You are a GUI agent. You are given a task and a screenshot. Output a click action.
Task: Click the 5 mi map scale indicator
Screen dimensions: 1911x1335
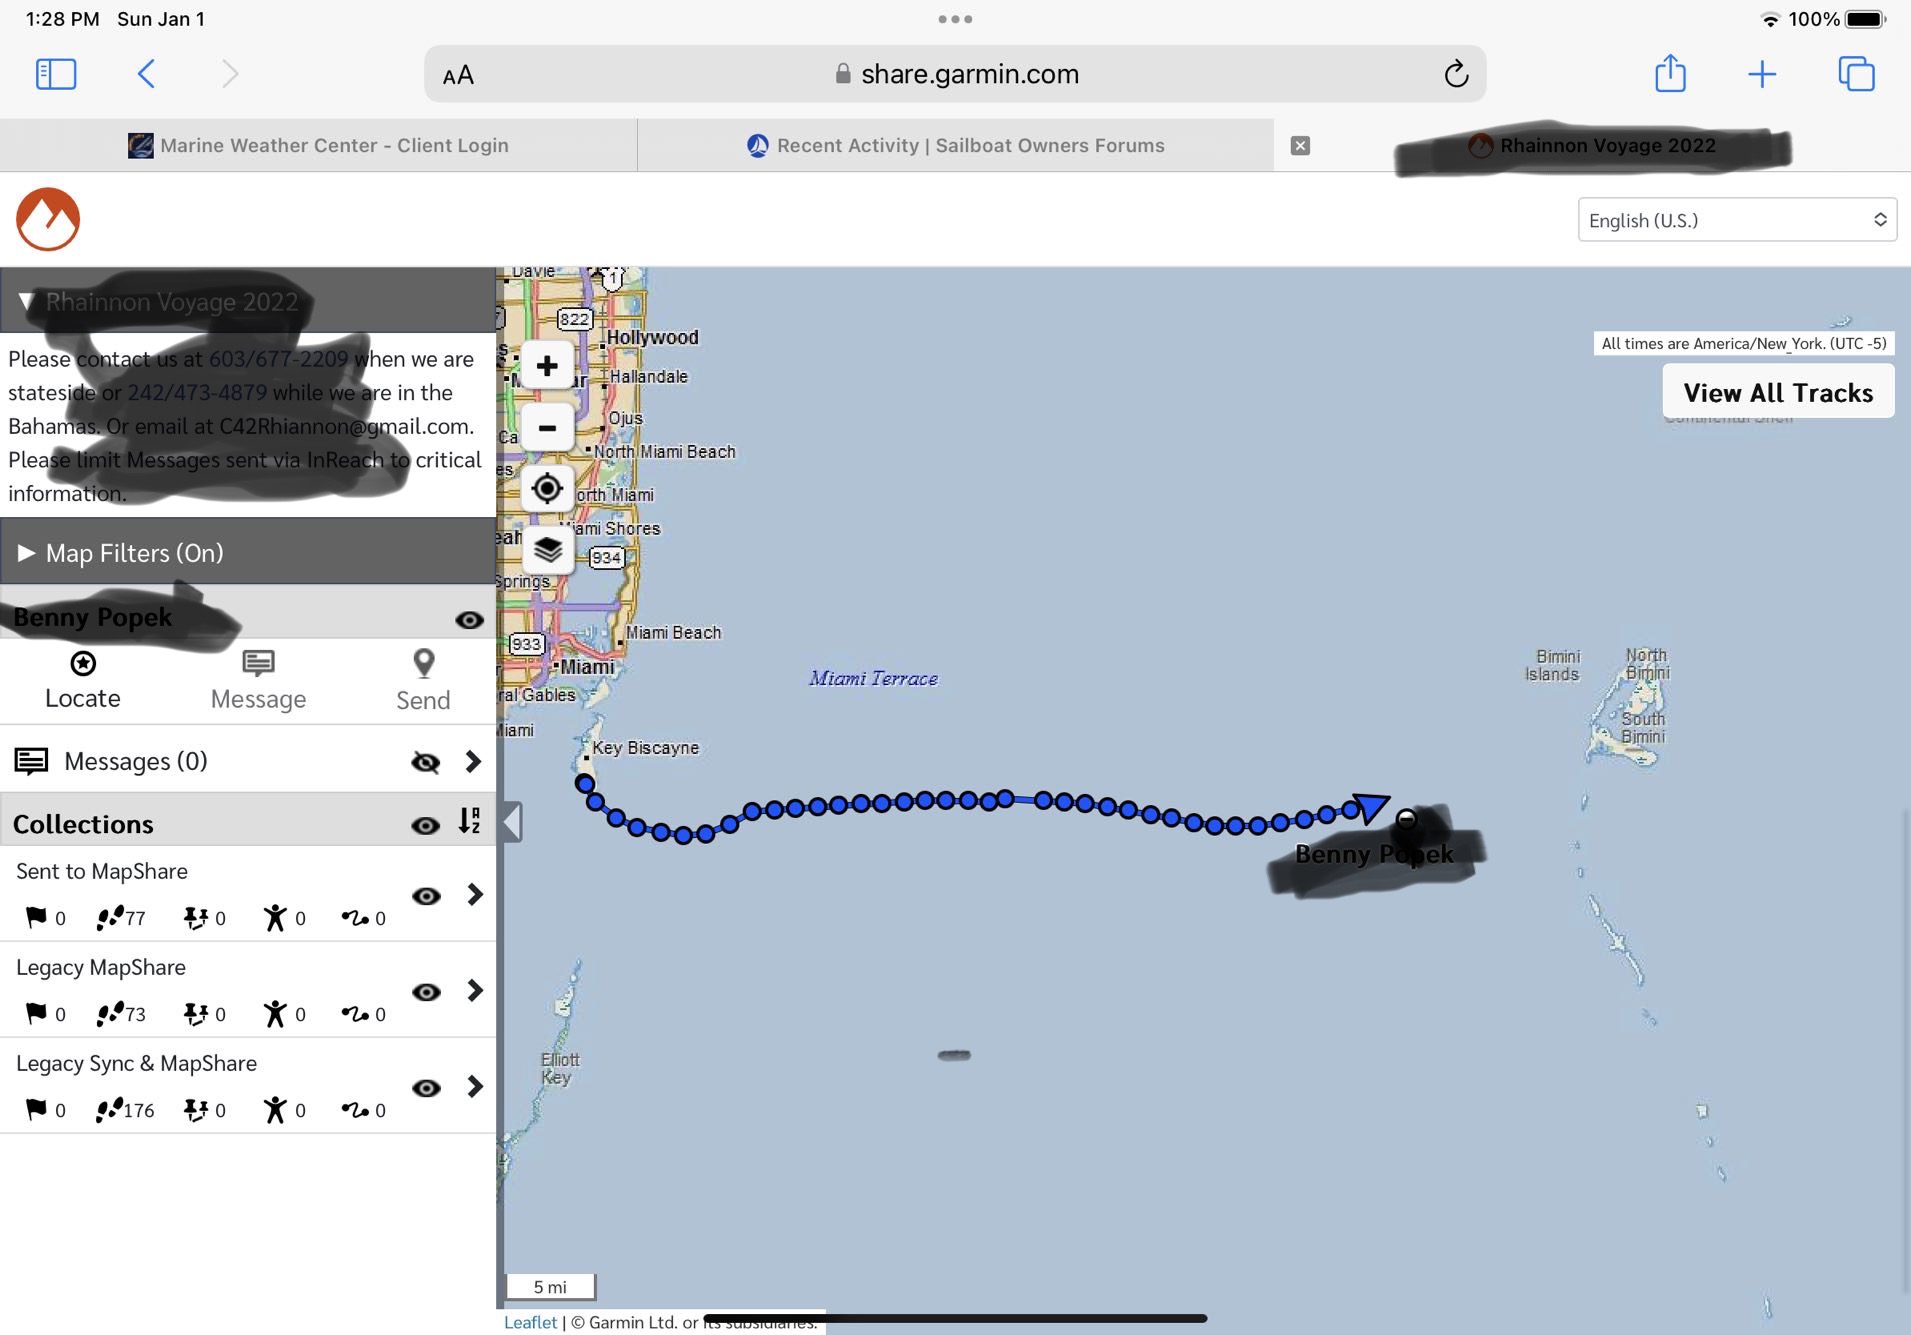pyautogui.click(x=550, y=1286)
